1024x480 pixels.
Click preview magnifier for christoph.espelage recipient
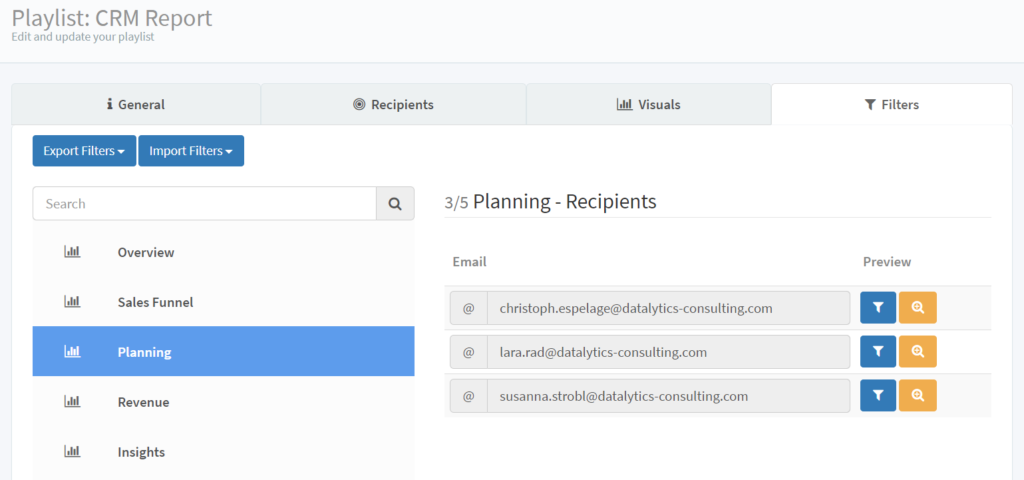click(918, 308)
